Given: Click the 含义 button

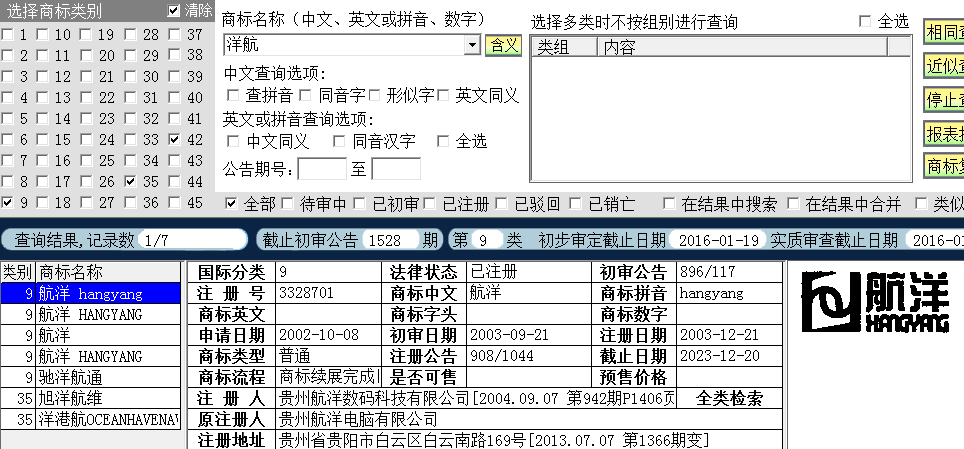Looking at the screenshot, I should 504,45.
